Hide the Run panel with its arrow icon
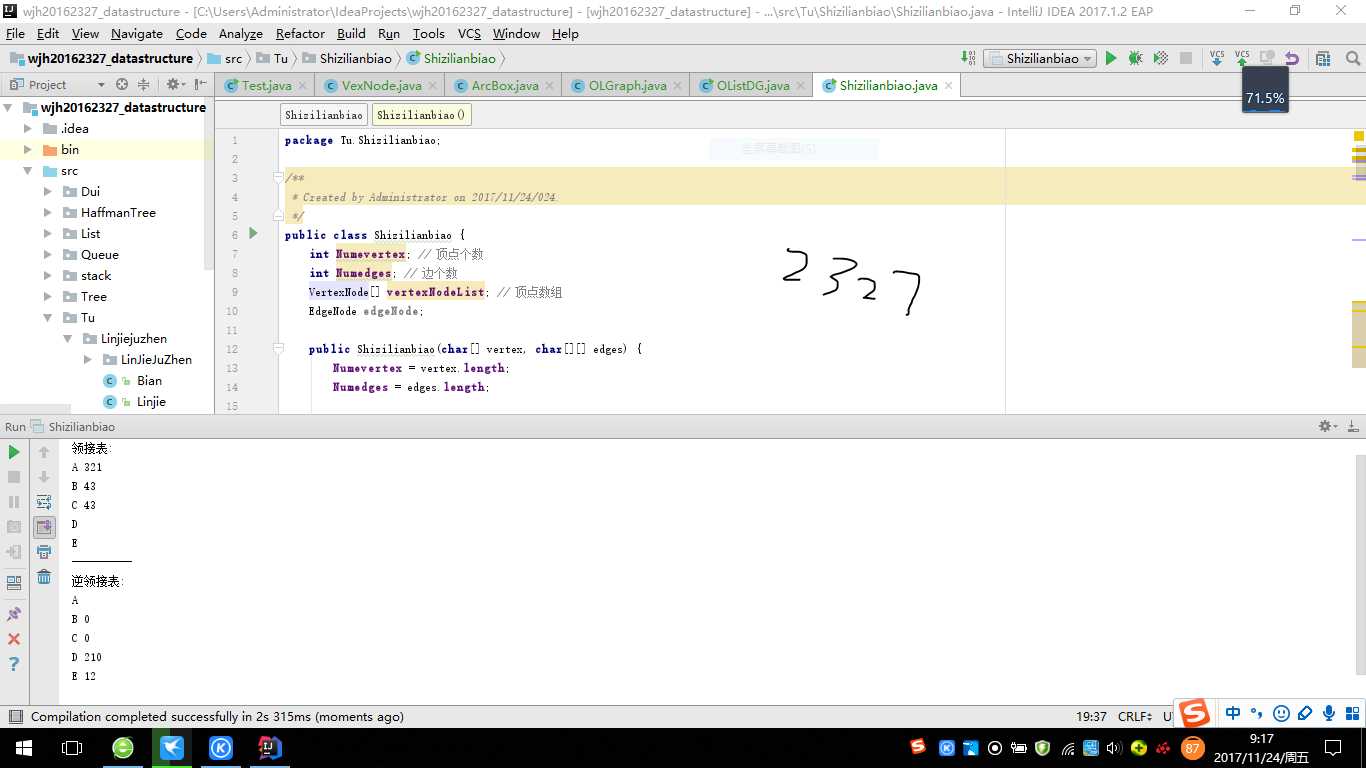This screenshot has height=768, width=1366. coord(1352,426)
